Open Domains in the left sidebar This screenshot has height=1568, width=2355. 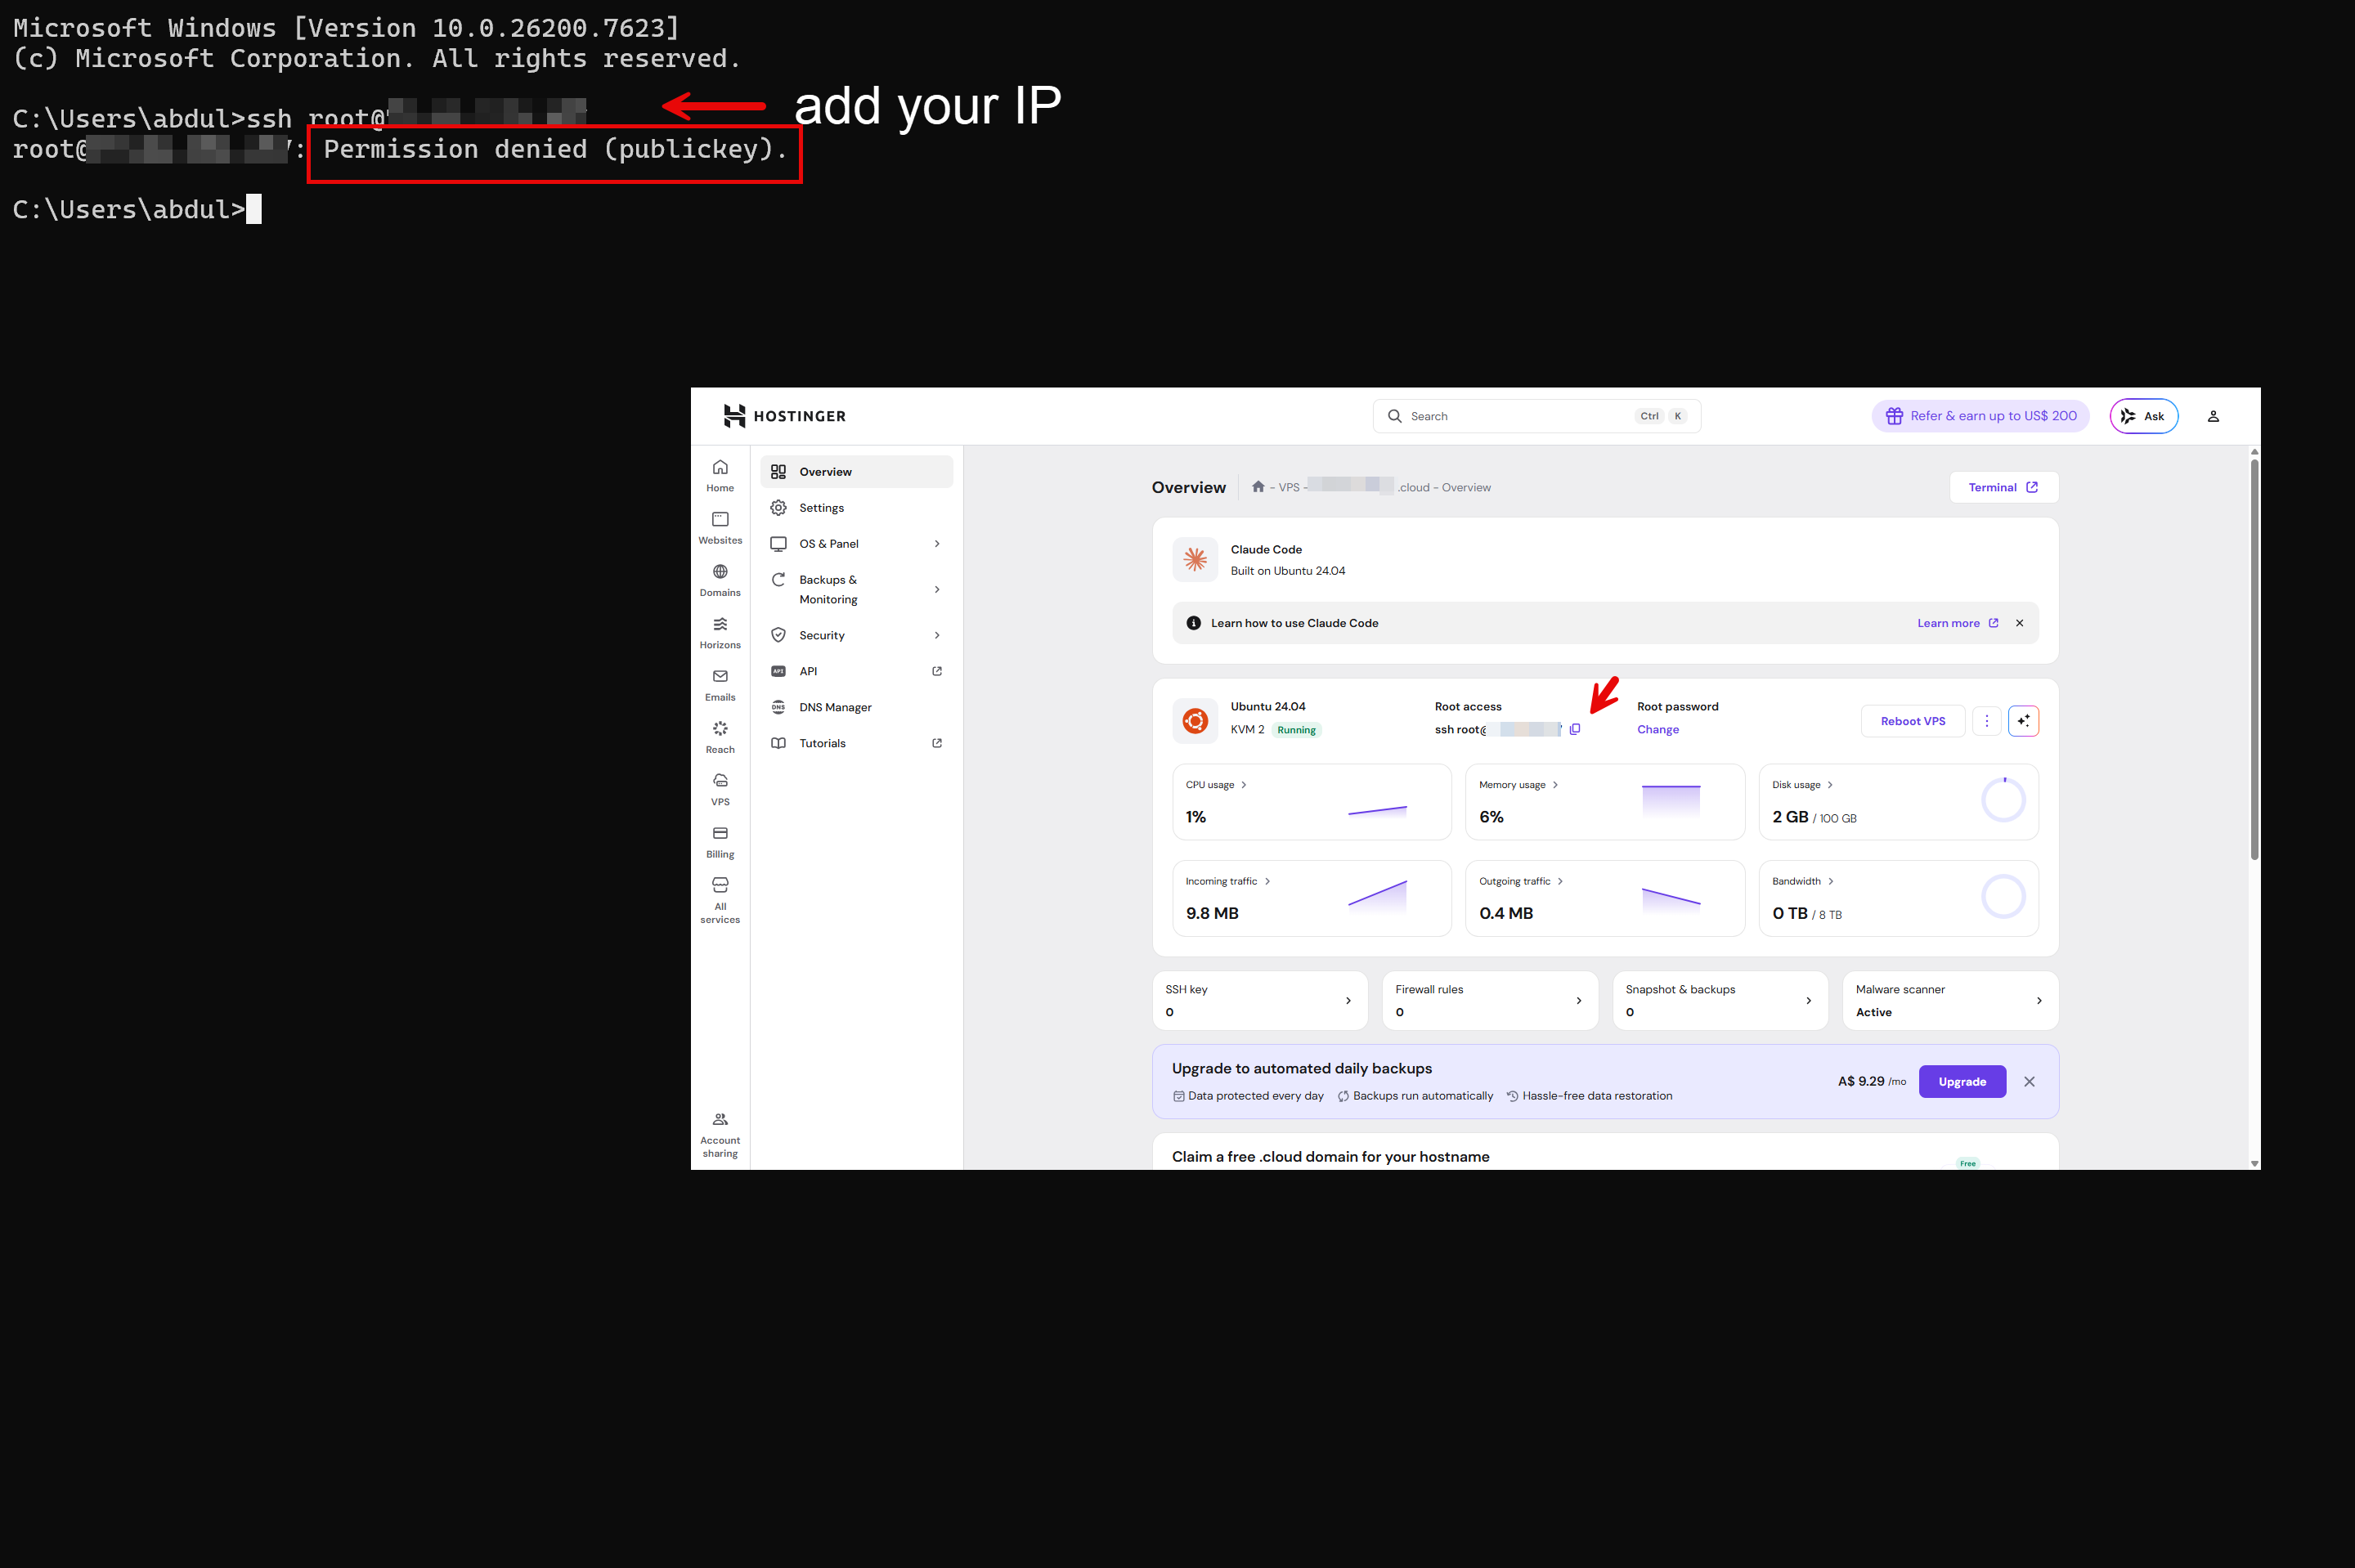click(720, 581)
